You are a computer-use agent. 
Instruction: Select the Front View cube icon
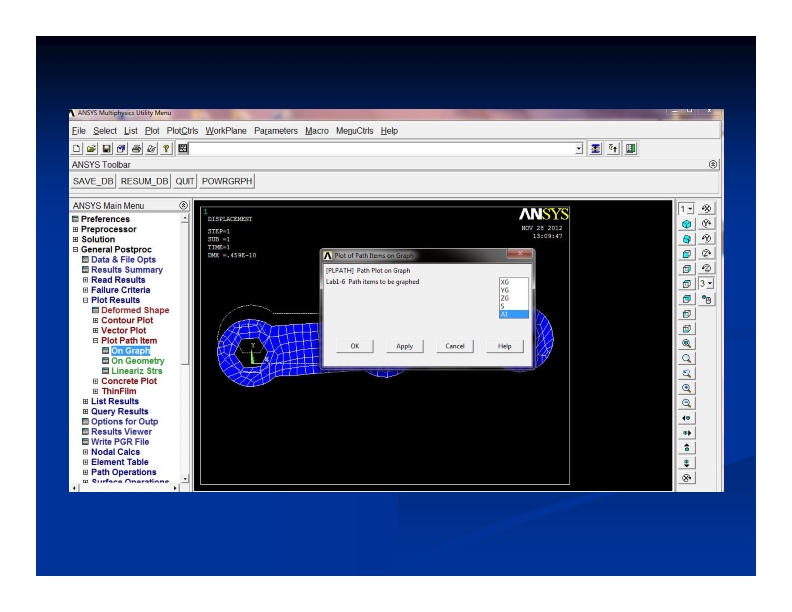686,253
